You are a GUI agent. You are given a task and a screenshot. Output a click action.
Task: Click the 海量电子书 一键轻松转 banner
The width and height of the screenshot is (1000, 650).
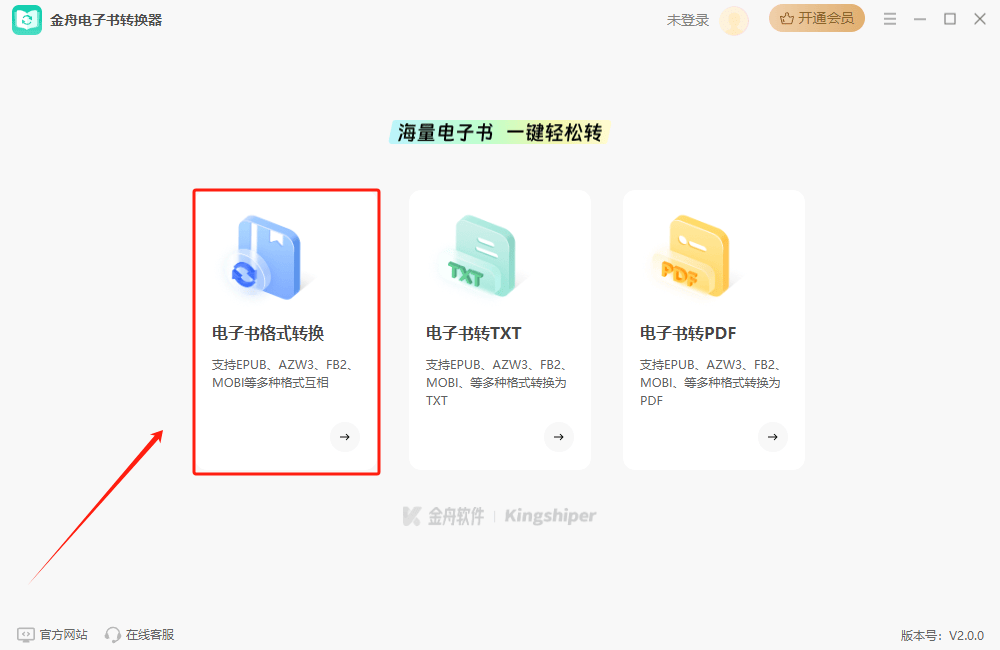click(500, 132)
